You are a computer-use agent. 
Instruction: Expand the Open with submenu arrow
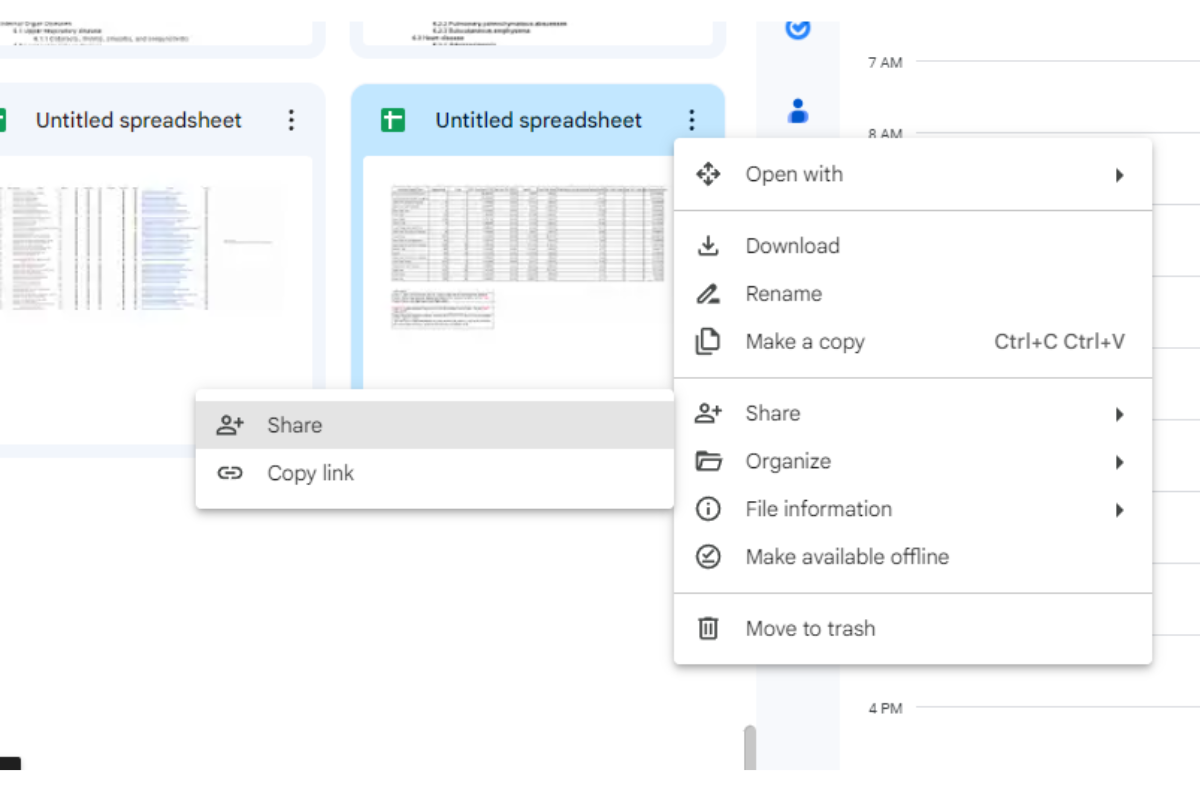coord(1119,175)
